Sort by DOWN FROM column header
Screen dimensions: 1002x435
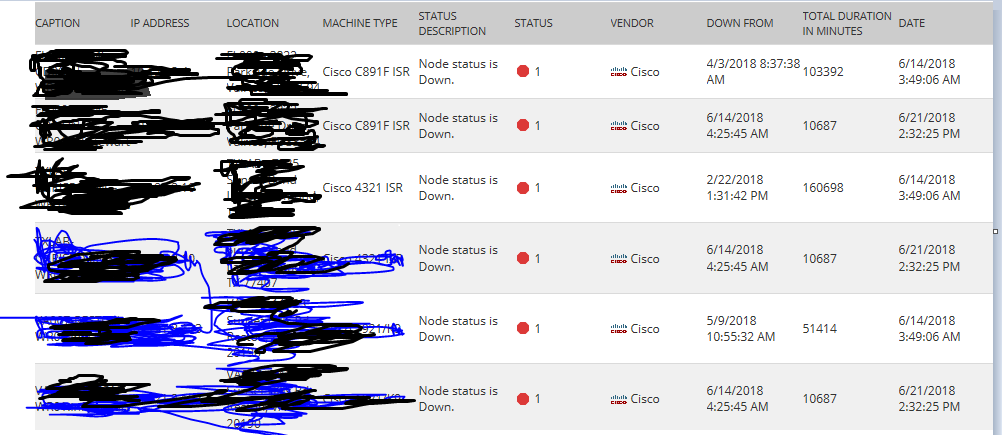point(740,23)
